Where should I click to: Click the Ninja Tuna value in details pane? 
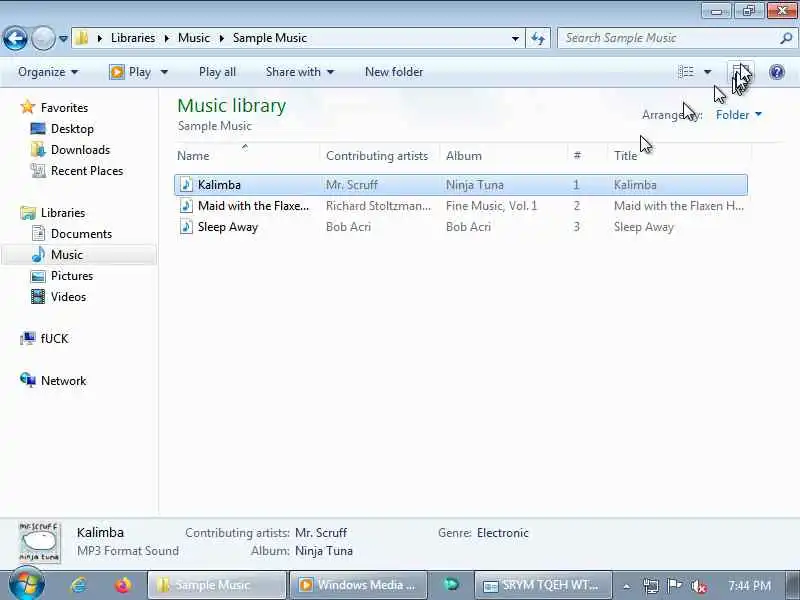[x=324, y=551]
